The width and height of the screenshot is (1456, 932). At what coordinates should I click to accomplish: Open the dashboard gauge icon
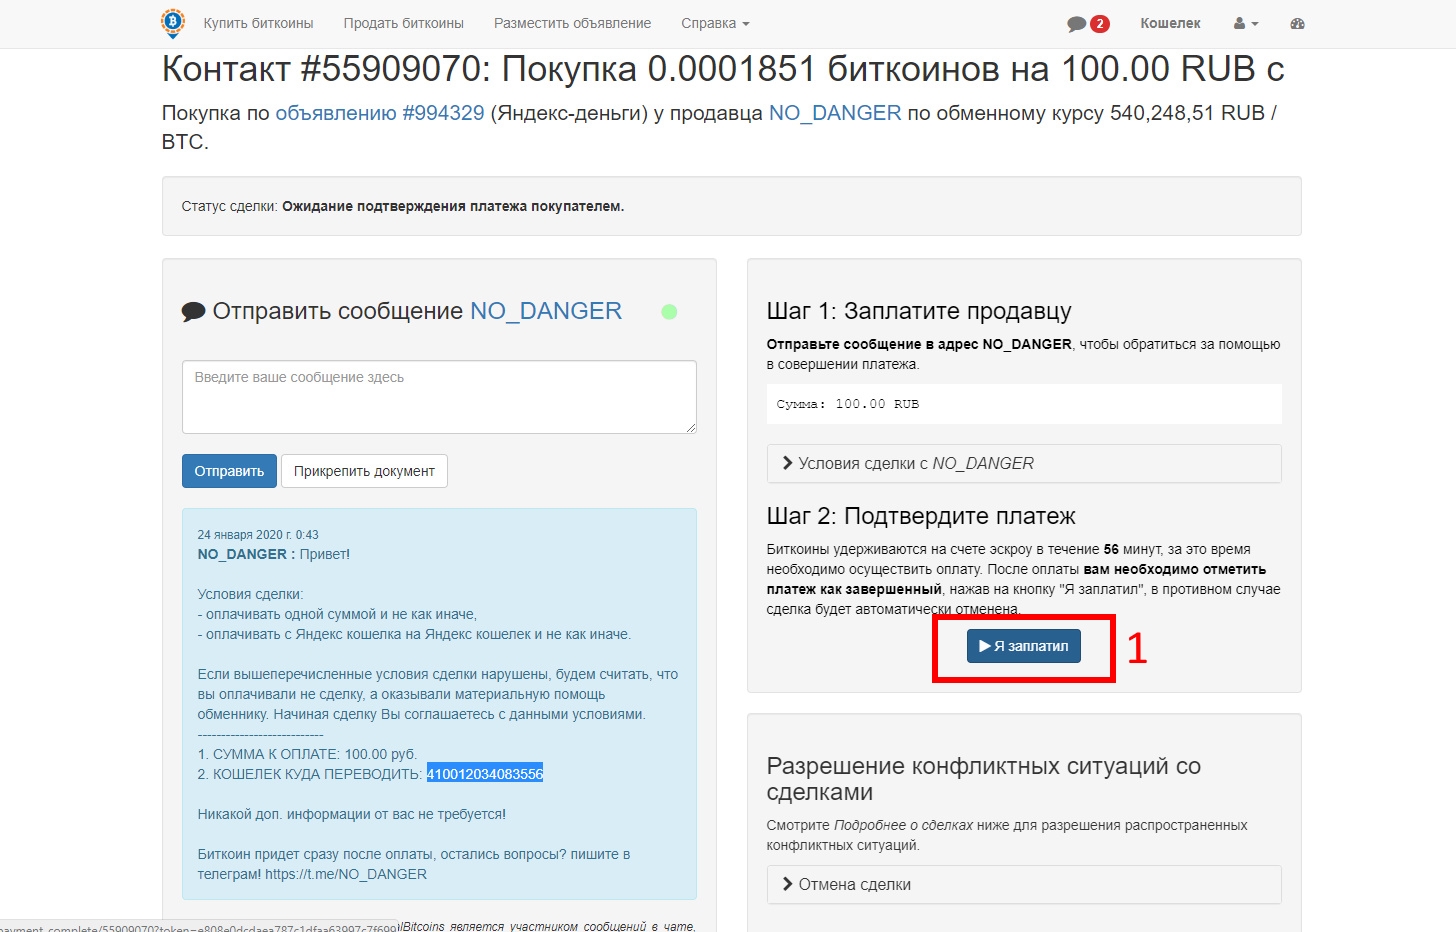pyautogui.click(x=1297, y=24)
